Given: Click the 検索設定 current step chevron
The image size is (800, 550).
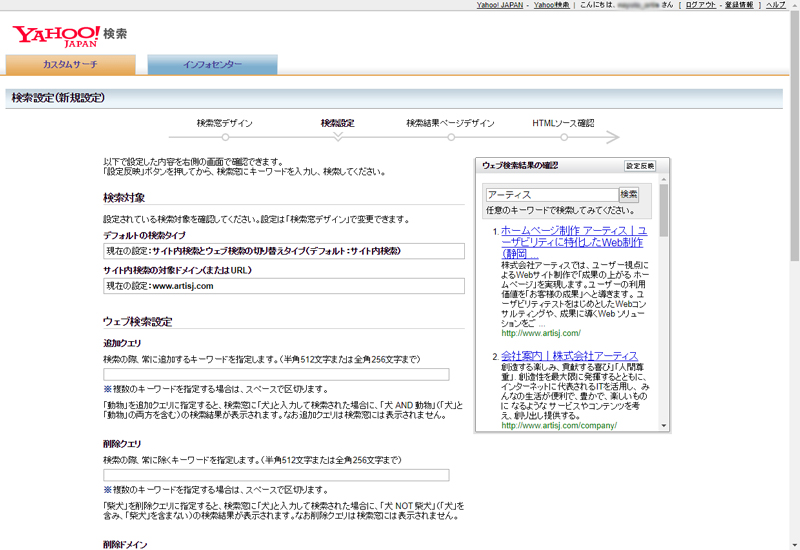Looking at the screenshot, I should pos(338,137).
